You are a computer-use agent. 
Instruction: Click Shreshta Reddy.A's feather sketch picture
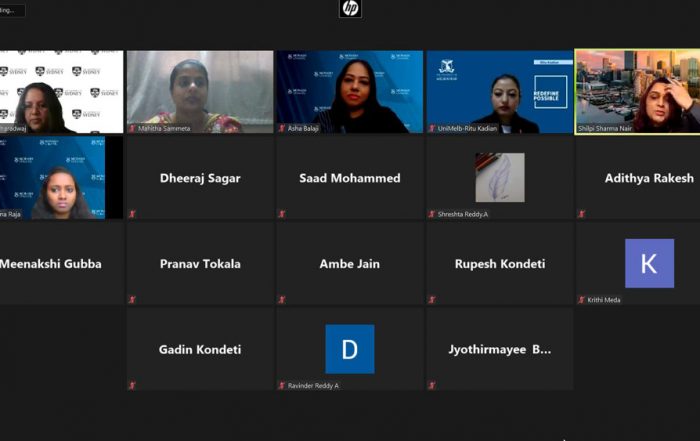[500, 178]
